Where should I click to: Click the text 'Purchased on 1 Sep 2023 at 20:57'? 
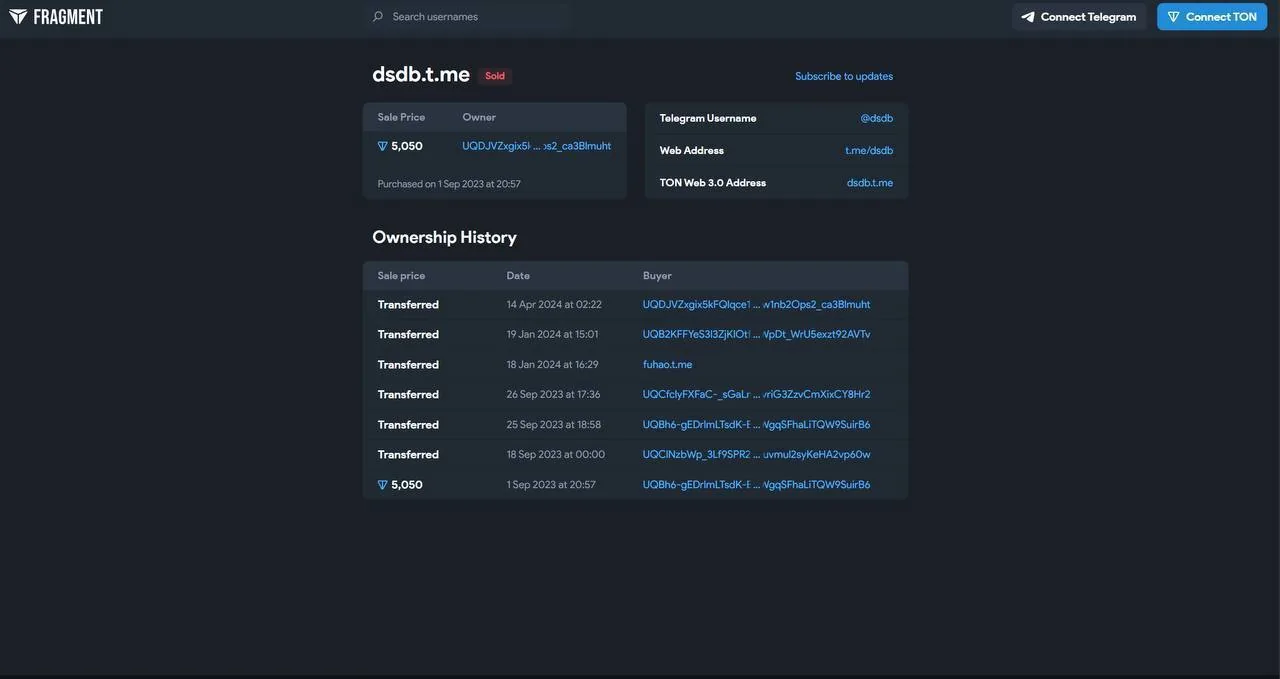[449, 184]
